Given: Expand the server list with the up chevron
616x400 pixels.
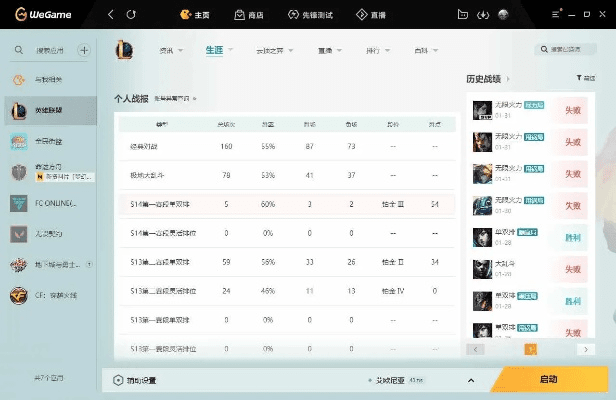Looking at the screenshot, I should (x=471, y=380).
